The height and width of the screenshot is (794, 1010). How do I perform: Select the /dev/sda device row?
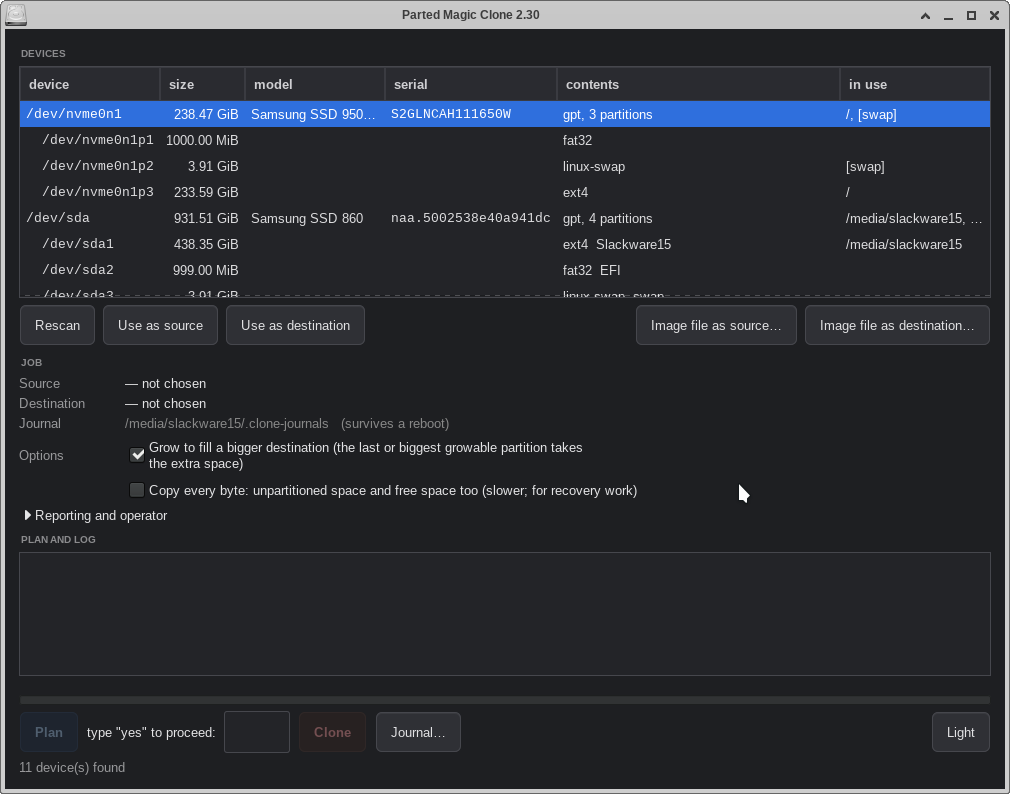click(x=505, y=218)
